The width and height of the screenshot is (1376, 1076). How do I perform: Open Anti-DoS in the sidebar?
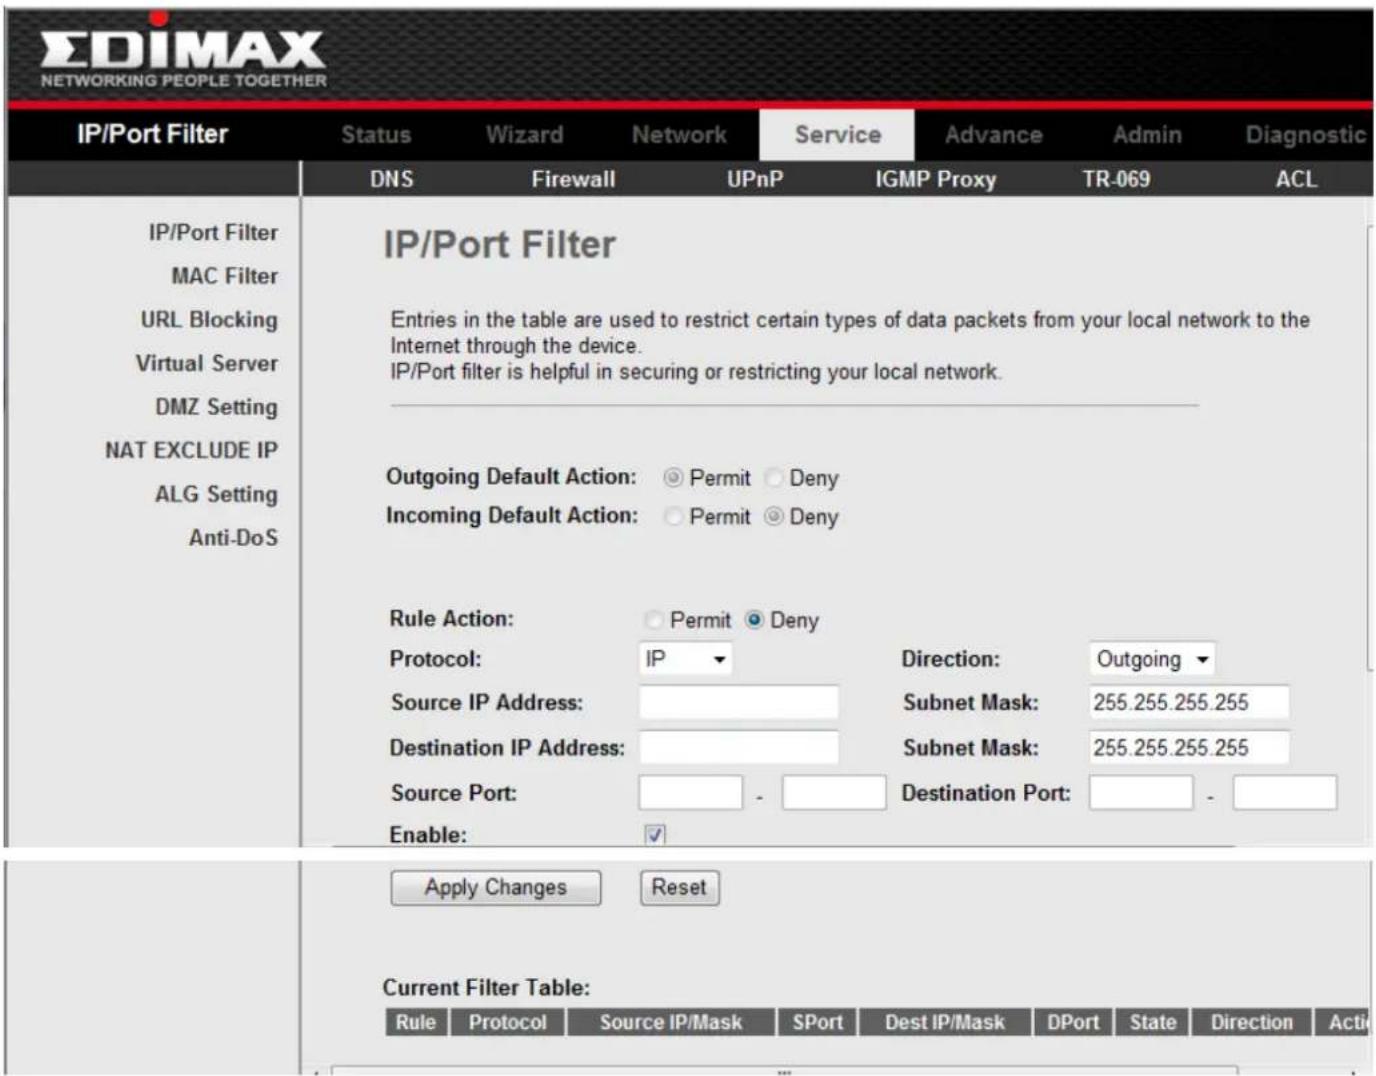pos(233,538)
